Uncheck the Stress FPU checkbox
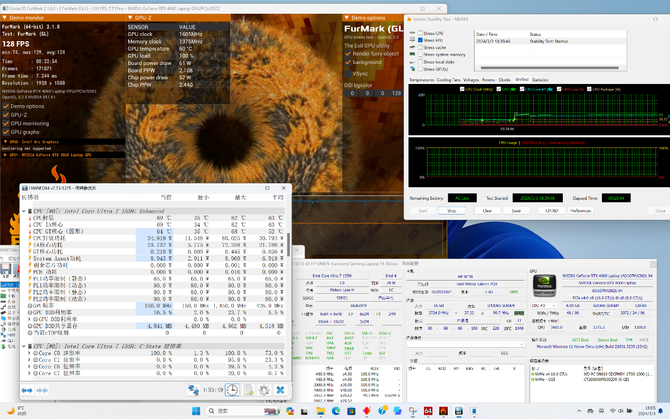The width and height of the screenshot is (670, 419). coord(420,40)
